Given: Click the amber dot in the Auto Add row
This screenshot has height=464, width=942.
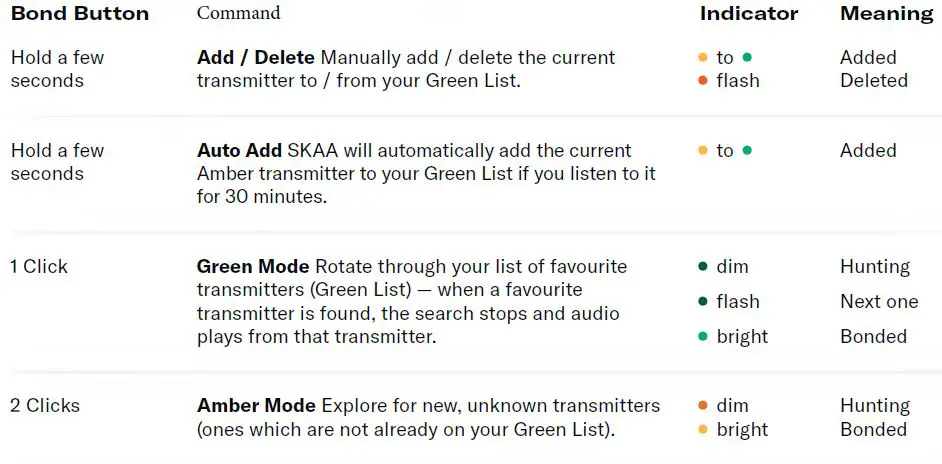Looking at the screenshot, I should [703, 151].
